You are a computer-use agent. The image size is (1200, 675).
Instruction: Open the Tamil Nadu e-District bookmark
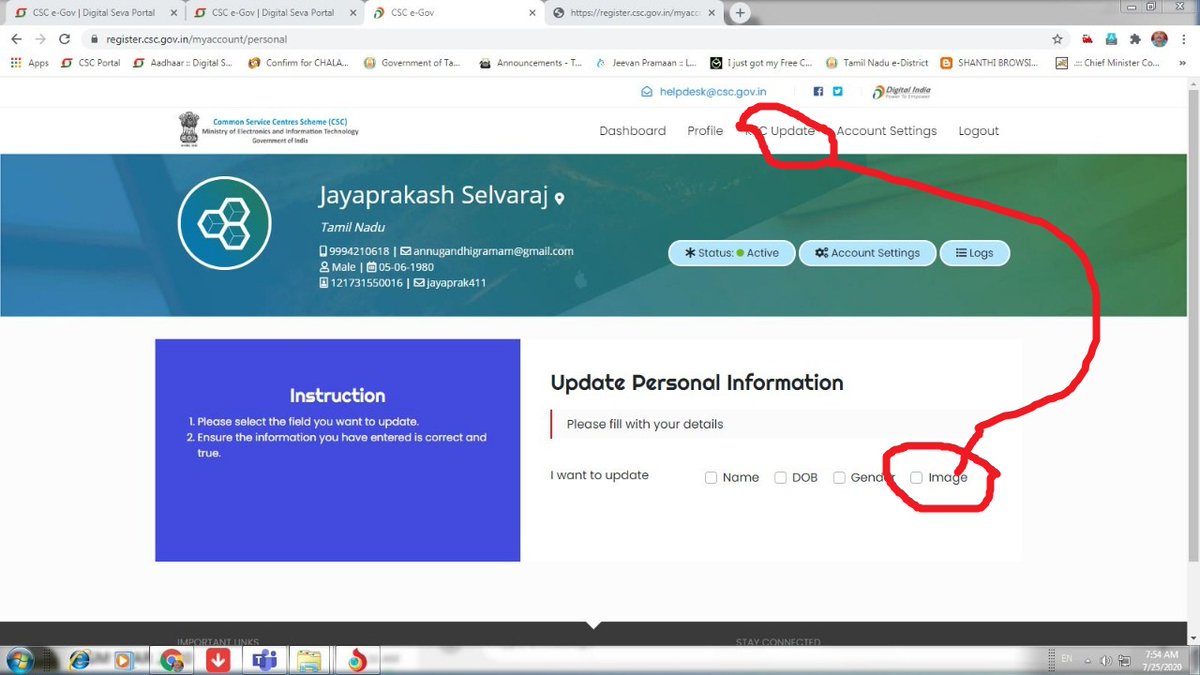tap(878, 62)
